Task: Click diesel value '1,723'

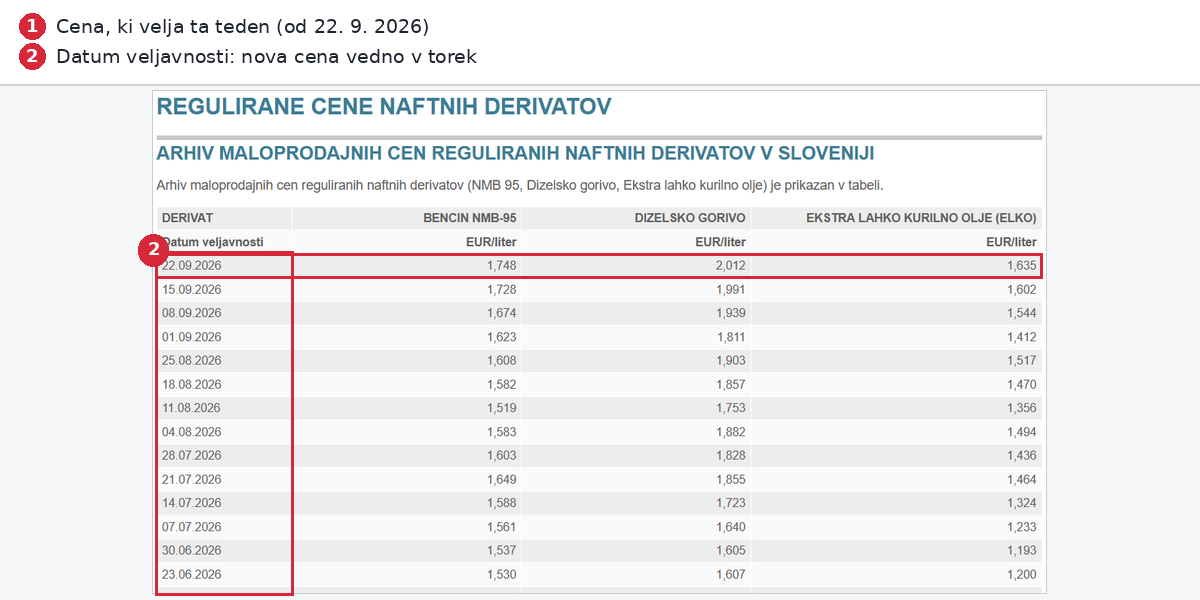Action: tap(731, 503)
